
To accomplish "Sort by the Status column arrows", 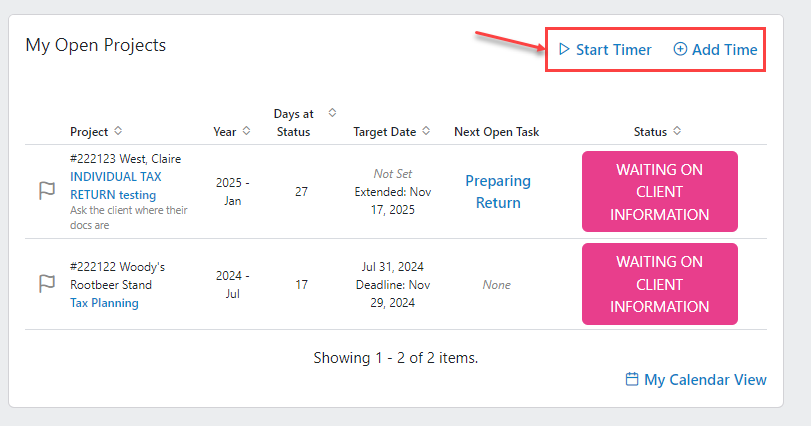I will [677, 131].
